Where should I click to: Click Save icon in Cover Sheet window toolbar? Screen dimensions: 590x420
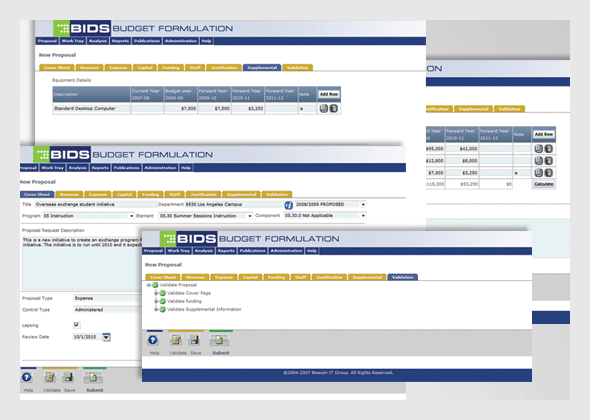(68, 377)
